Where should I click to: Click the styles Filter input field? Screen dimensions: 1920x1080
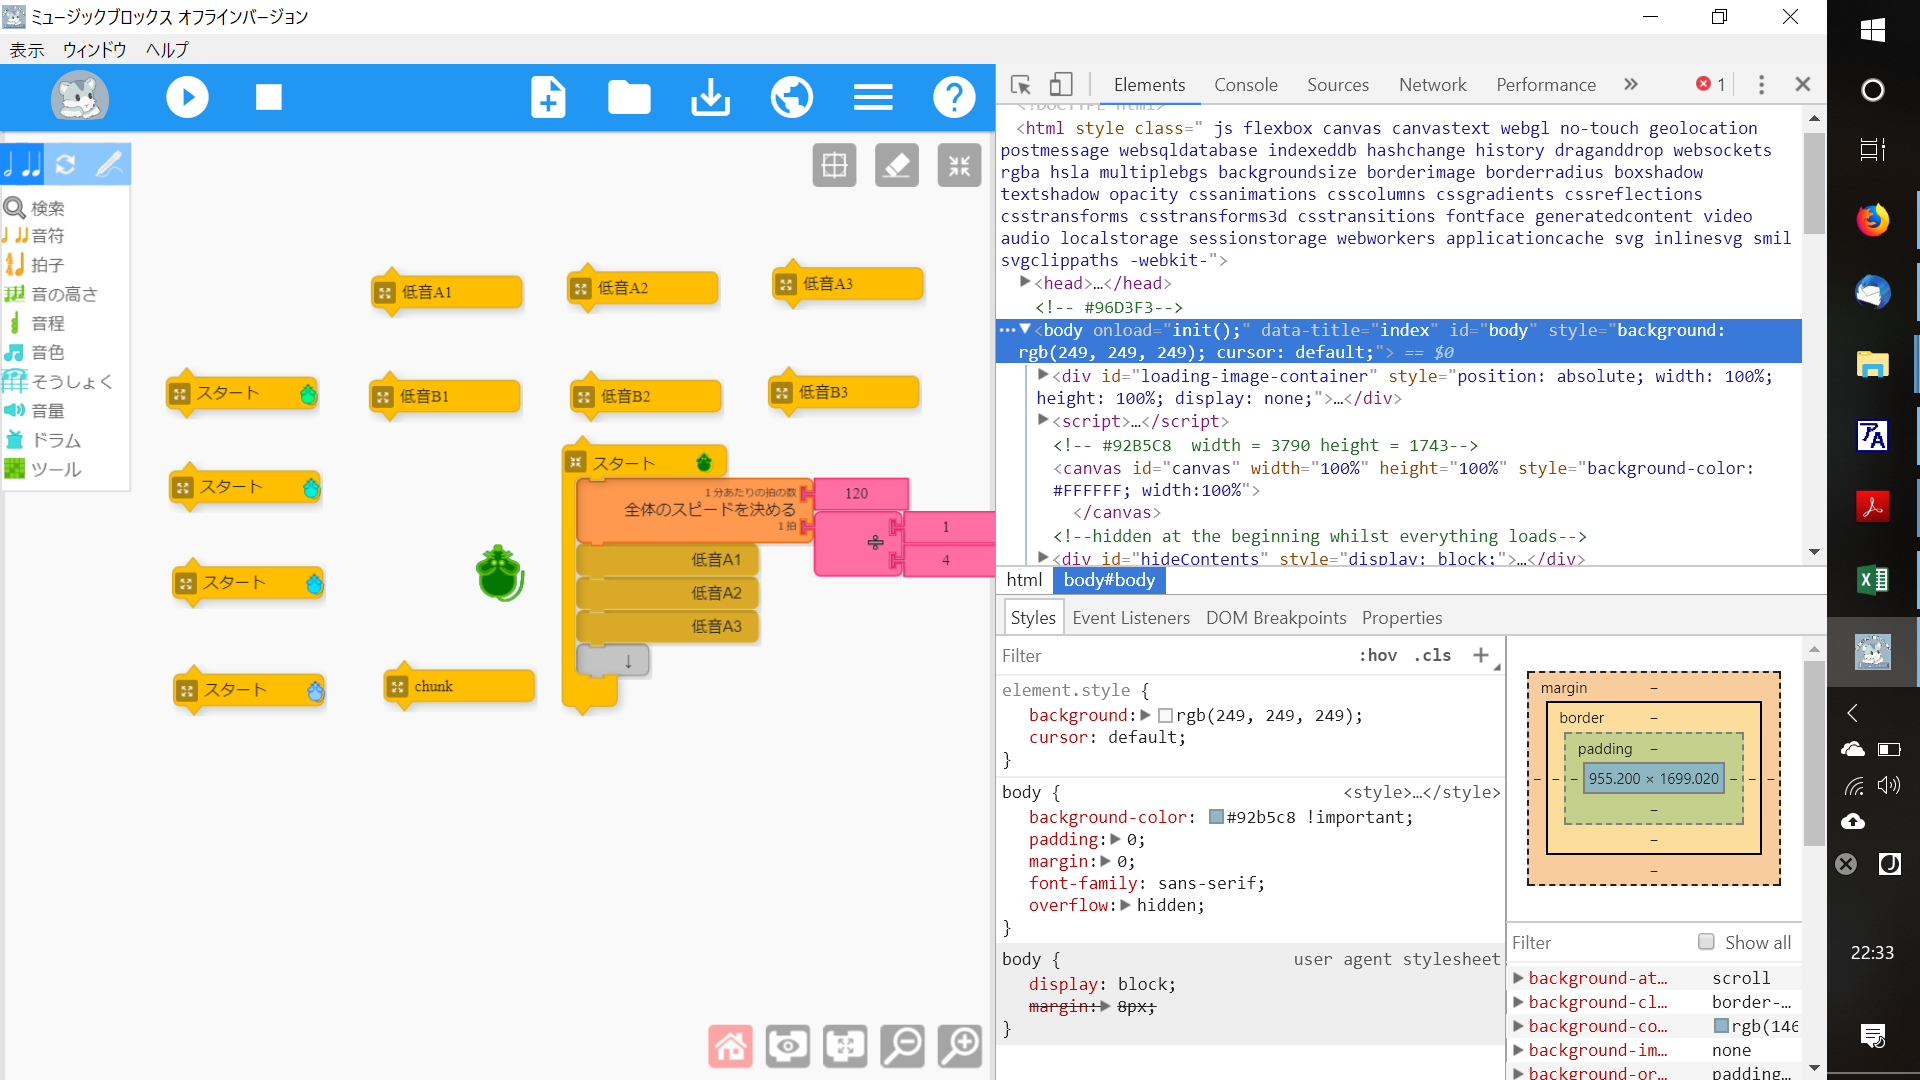click(1170, 655)
